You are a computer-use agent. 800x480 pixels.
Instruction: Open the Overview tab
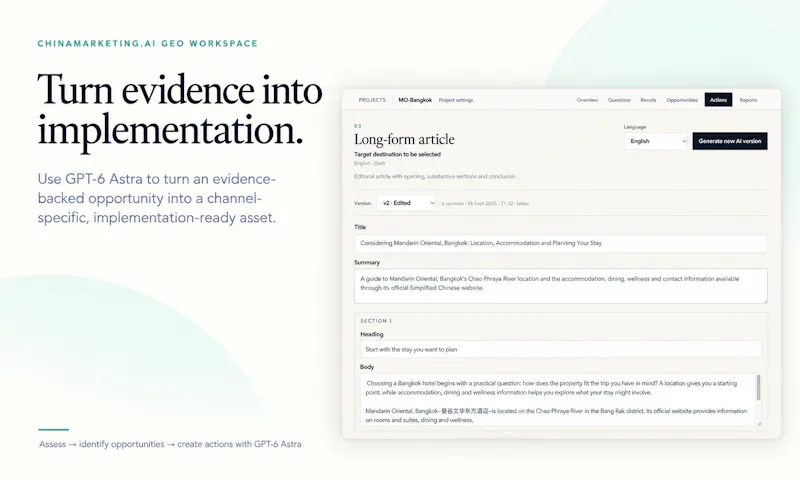pyautogui.click(x=587, y=100)
